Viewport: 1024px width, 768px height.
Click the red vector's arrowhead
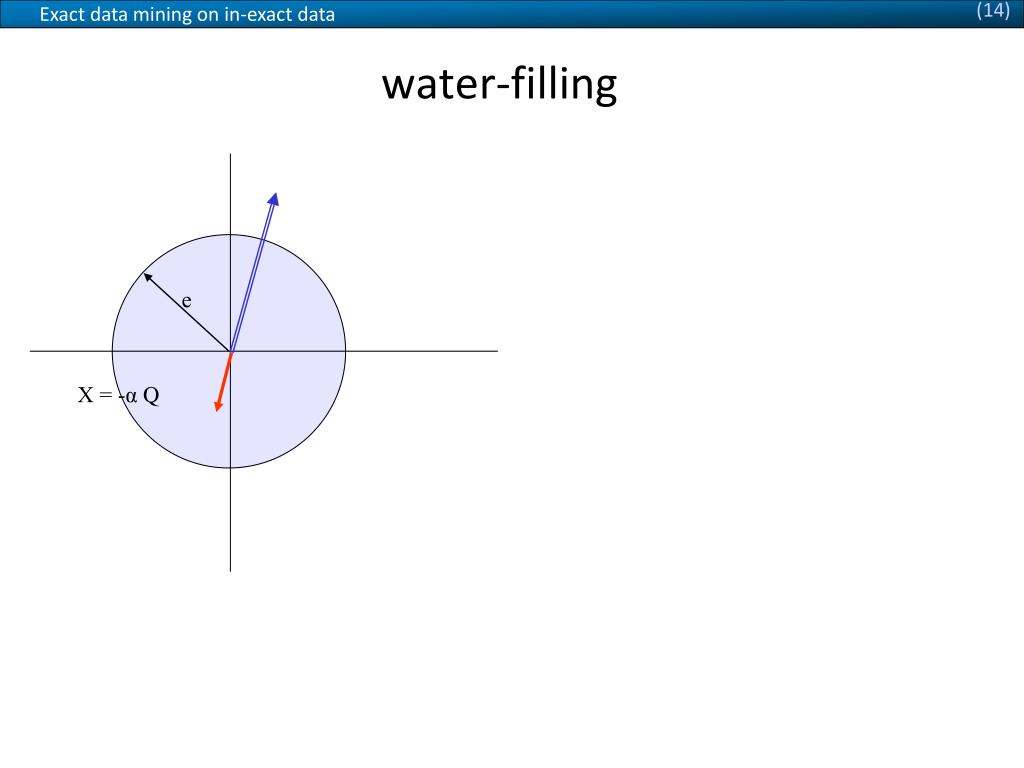coord(219,406)
